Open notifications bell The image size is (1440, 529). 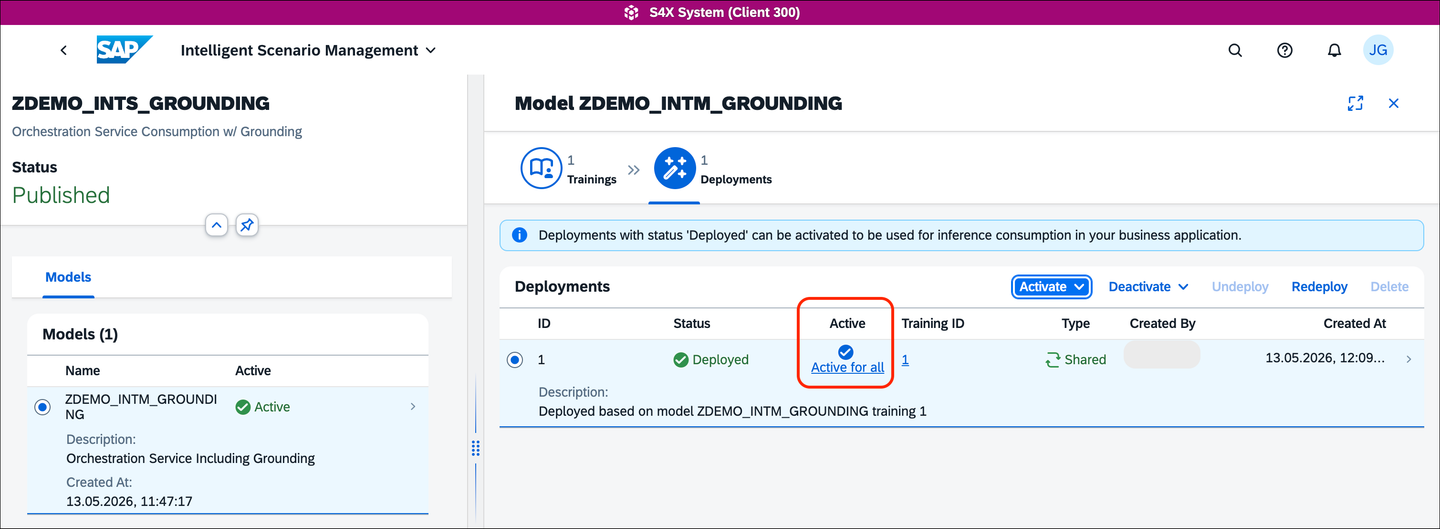(x=1334, y=50)
